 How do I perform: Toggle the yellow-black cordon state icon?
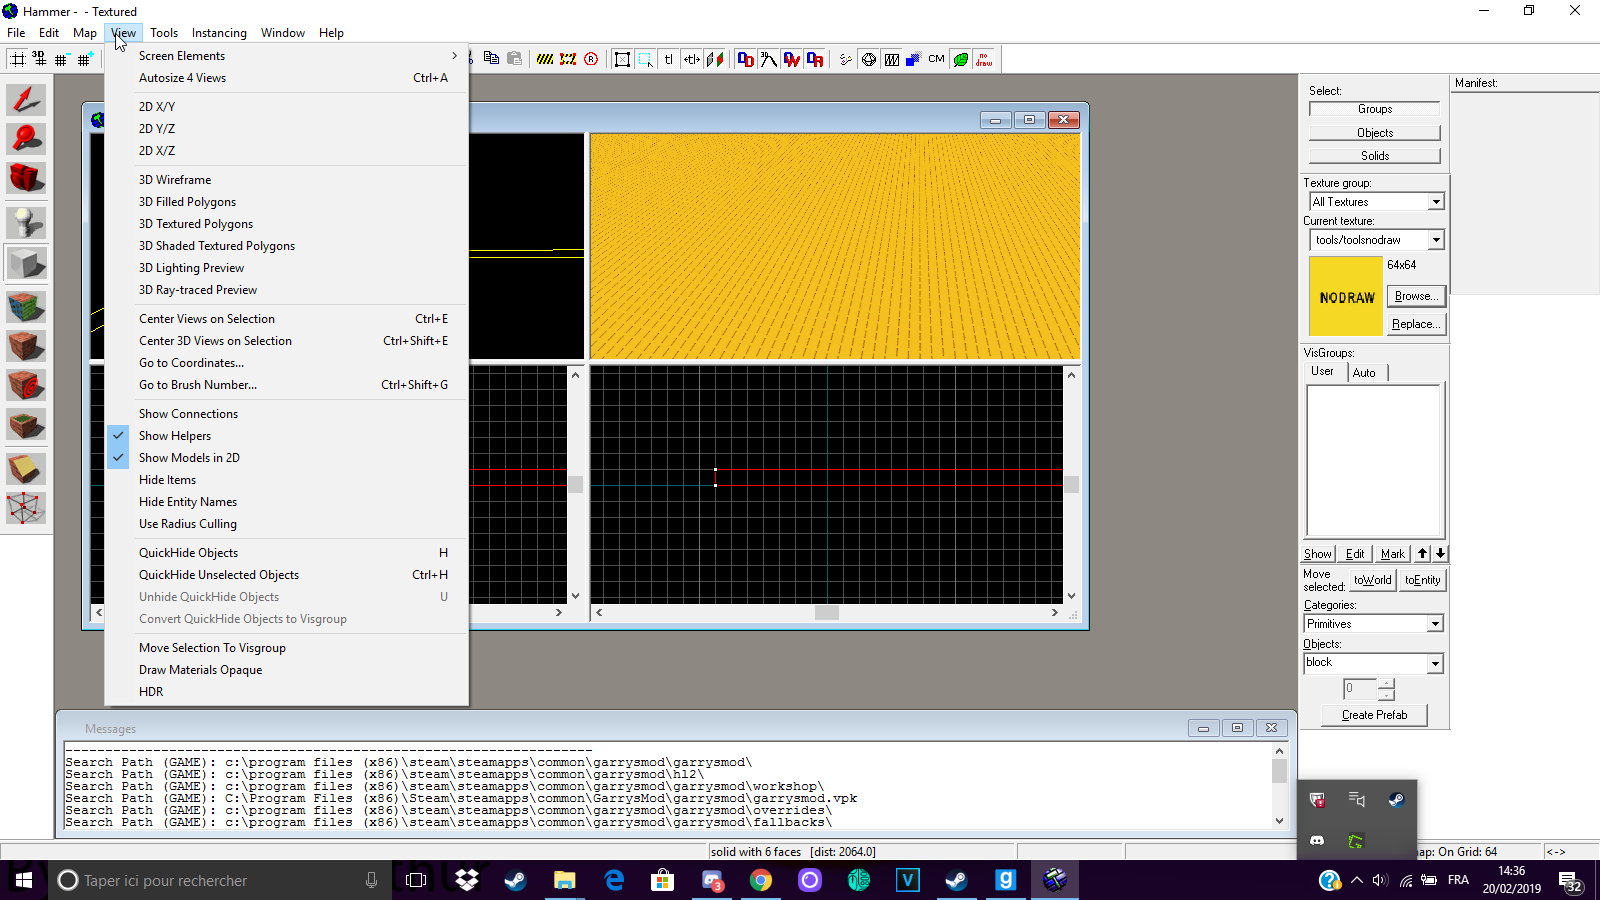click(x=545, y=59)
